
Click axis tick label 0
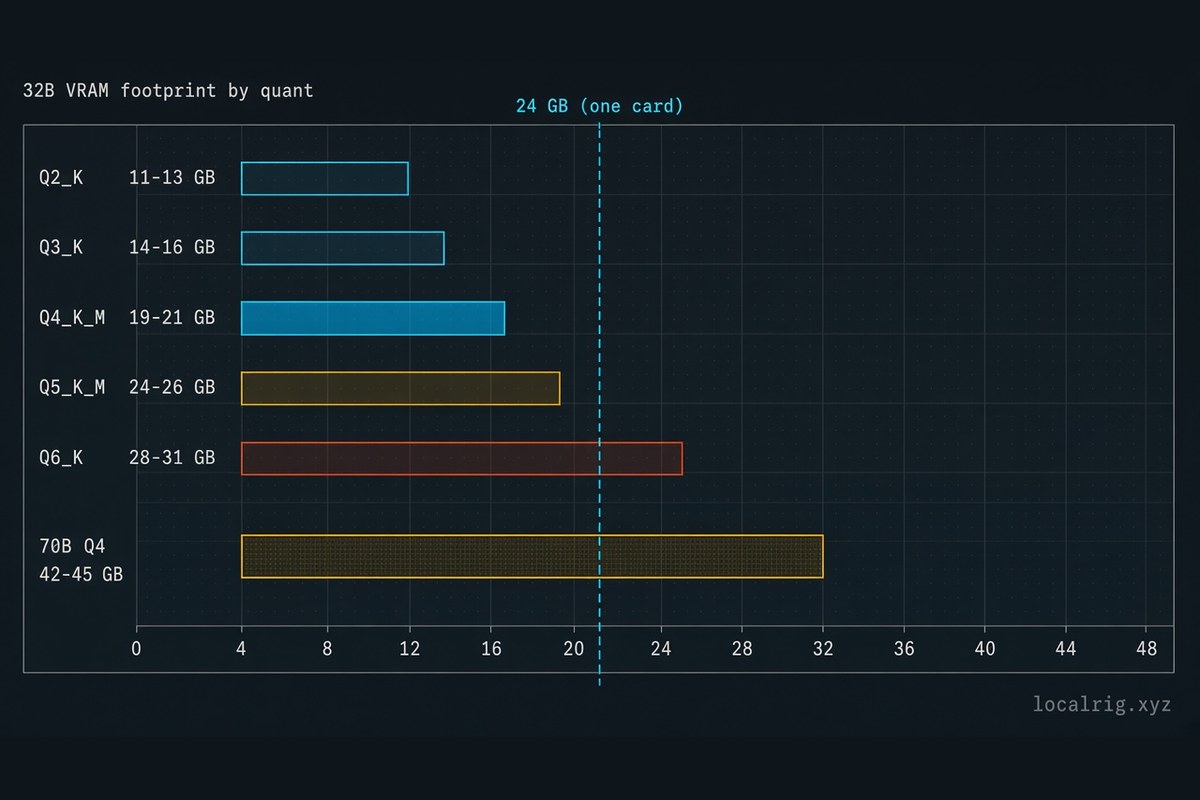pos(137,649)
